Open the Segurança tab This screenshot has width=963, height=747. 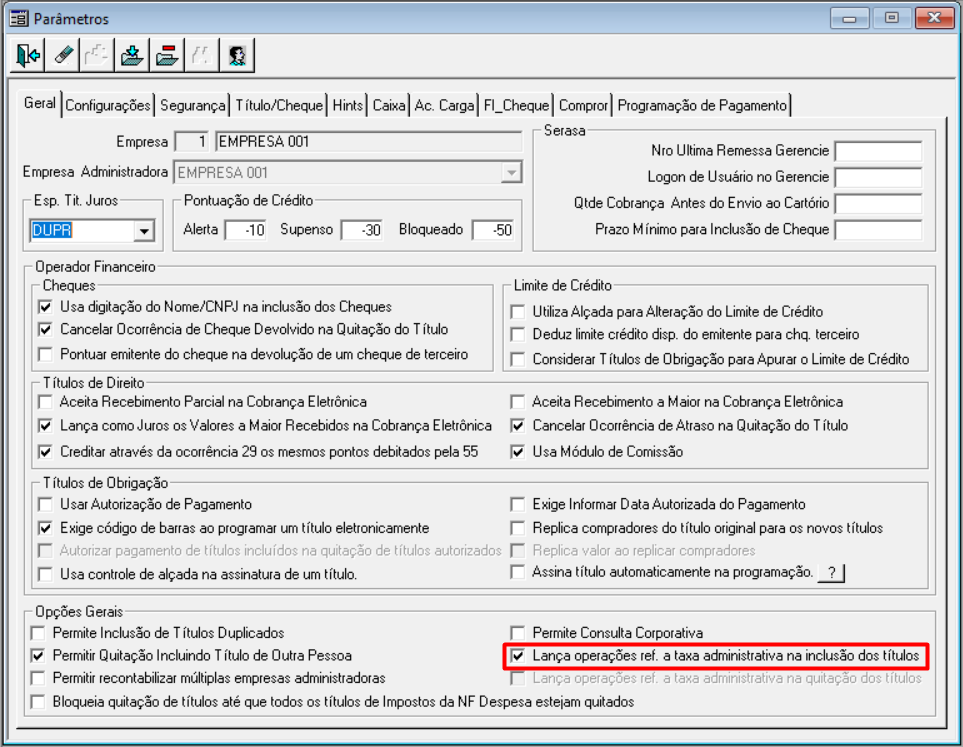[x=193, y=106]
